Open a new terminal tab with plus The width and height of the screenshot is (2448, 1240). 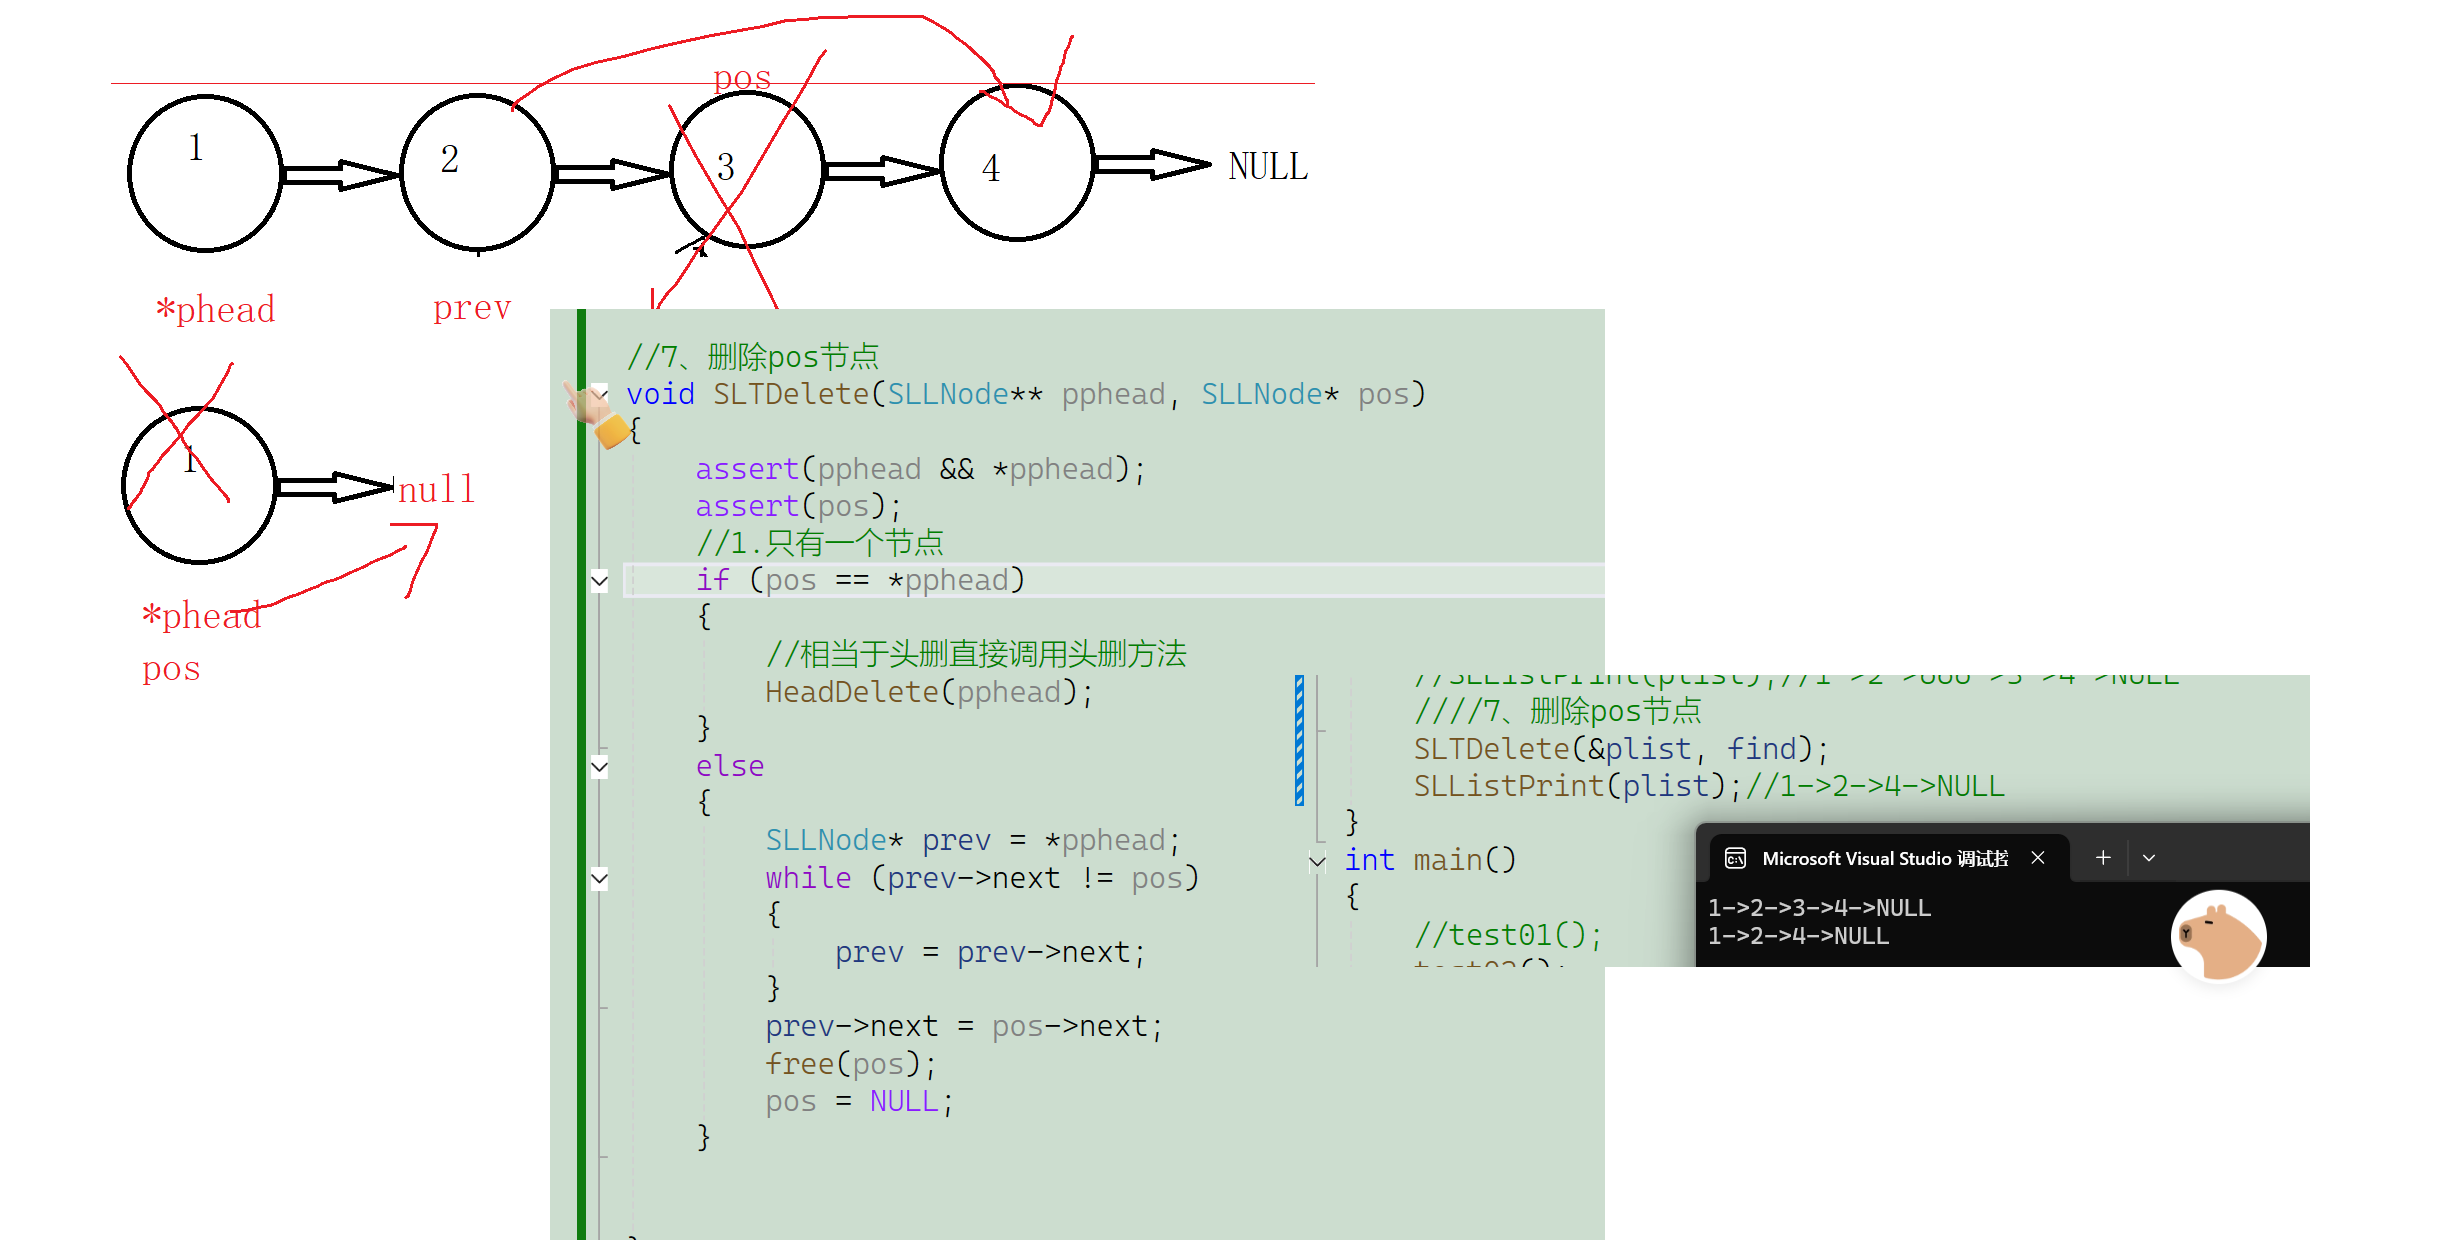coord(2103,857)
